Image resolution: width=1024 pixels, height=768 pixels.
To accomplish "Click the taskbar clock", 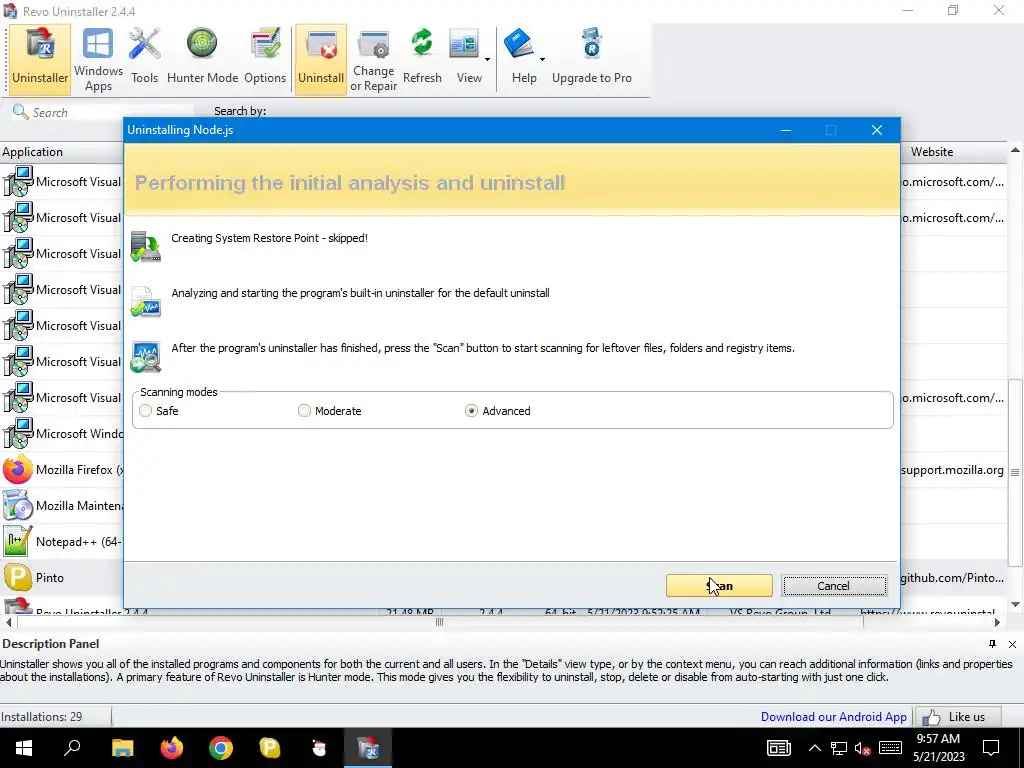I will 938,748.
